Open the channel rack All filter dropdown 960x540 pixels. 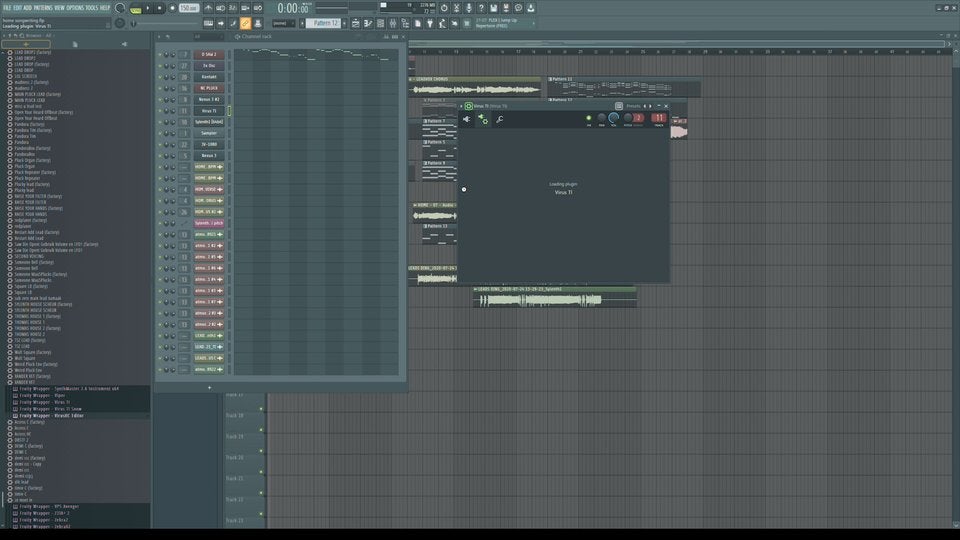[x=199, y=37]
